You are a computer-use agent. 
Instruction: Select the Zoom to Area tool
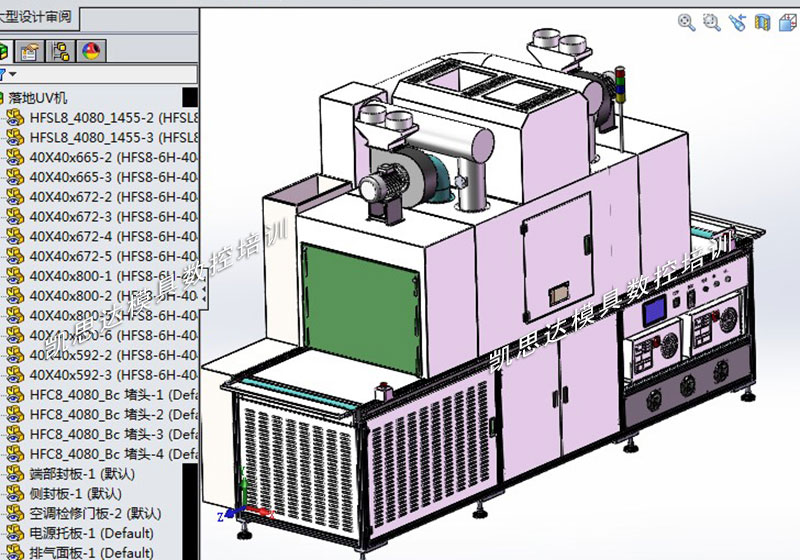(712, 21)
